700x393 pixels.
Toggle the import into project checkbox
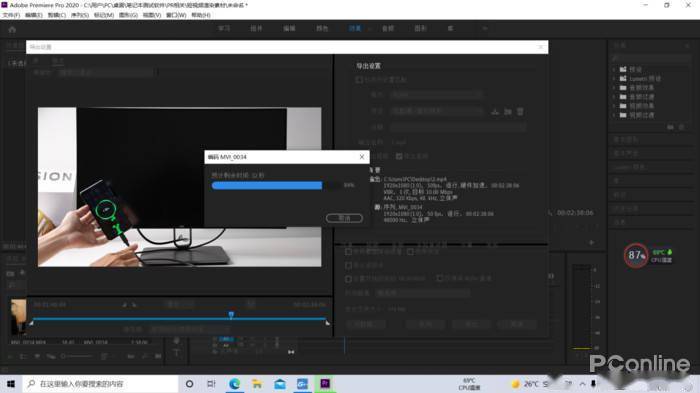(348, 265)
